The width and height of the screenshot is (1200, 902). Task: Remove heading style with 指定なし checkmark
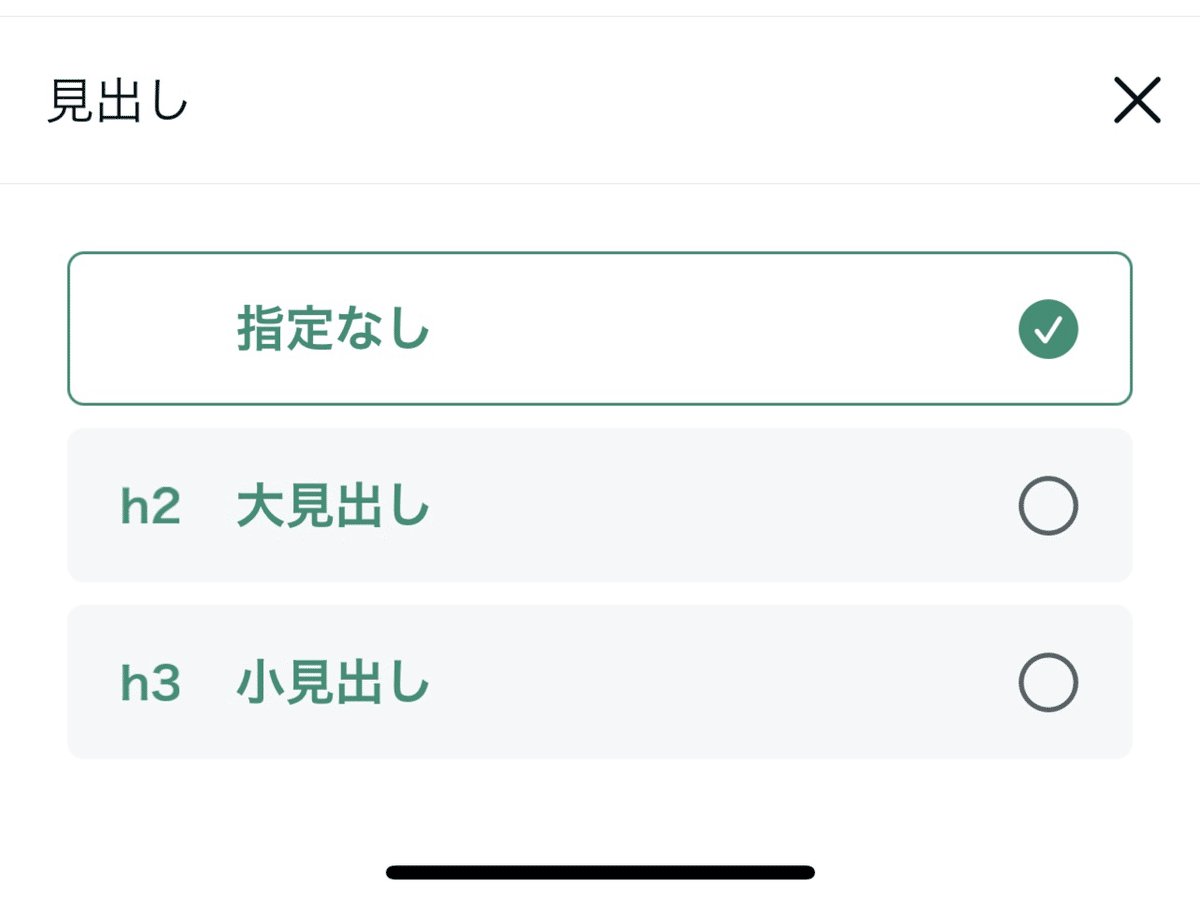click(1048, 329)
